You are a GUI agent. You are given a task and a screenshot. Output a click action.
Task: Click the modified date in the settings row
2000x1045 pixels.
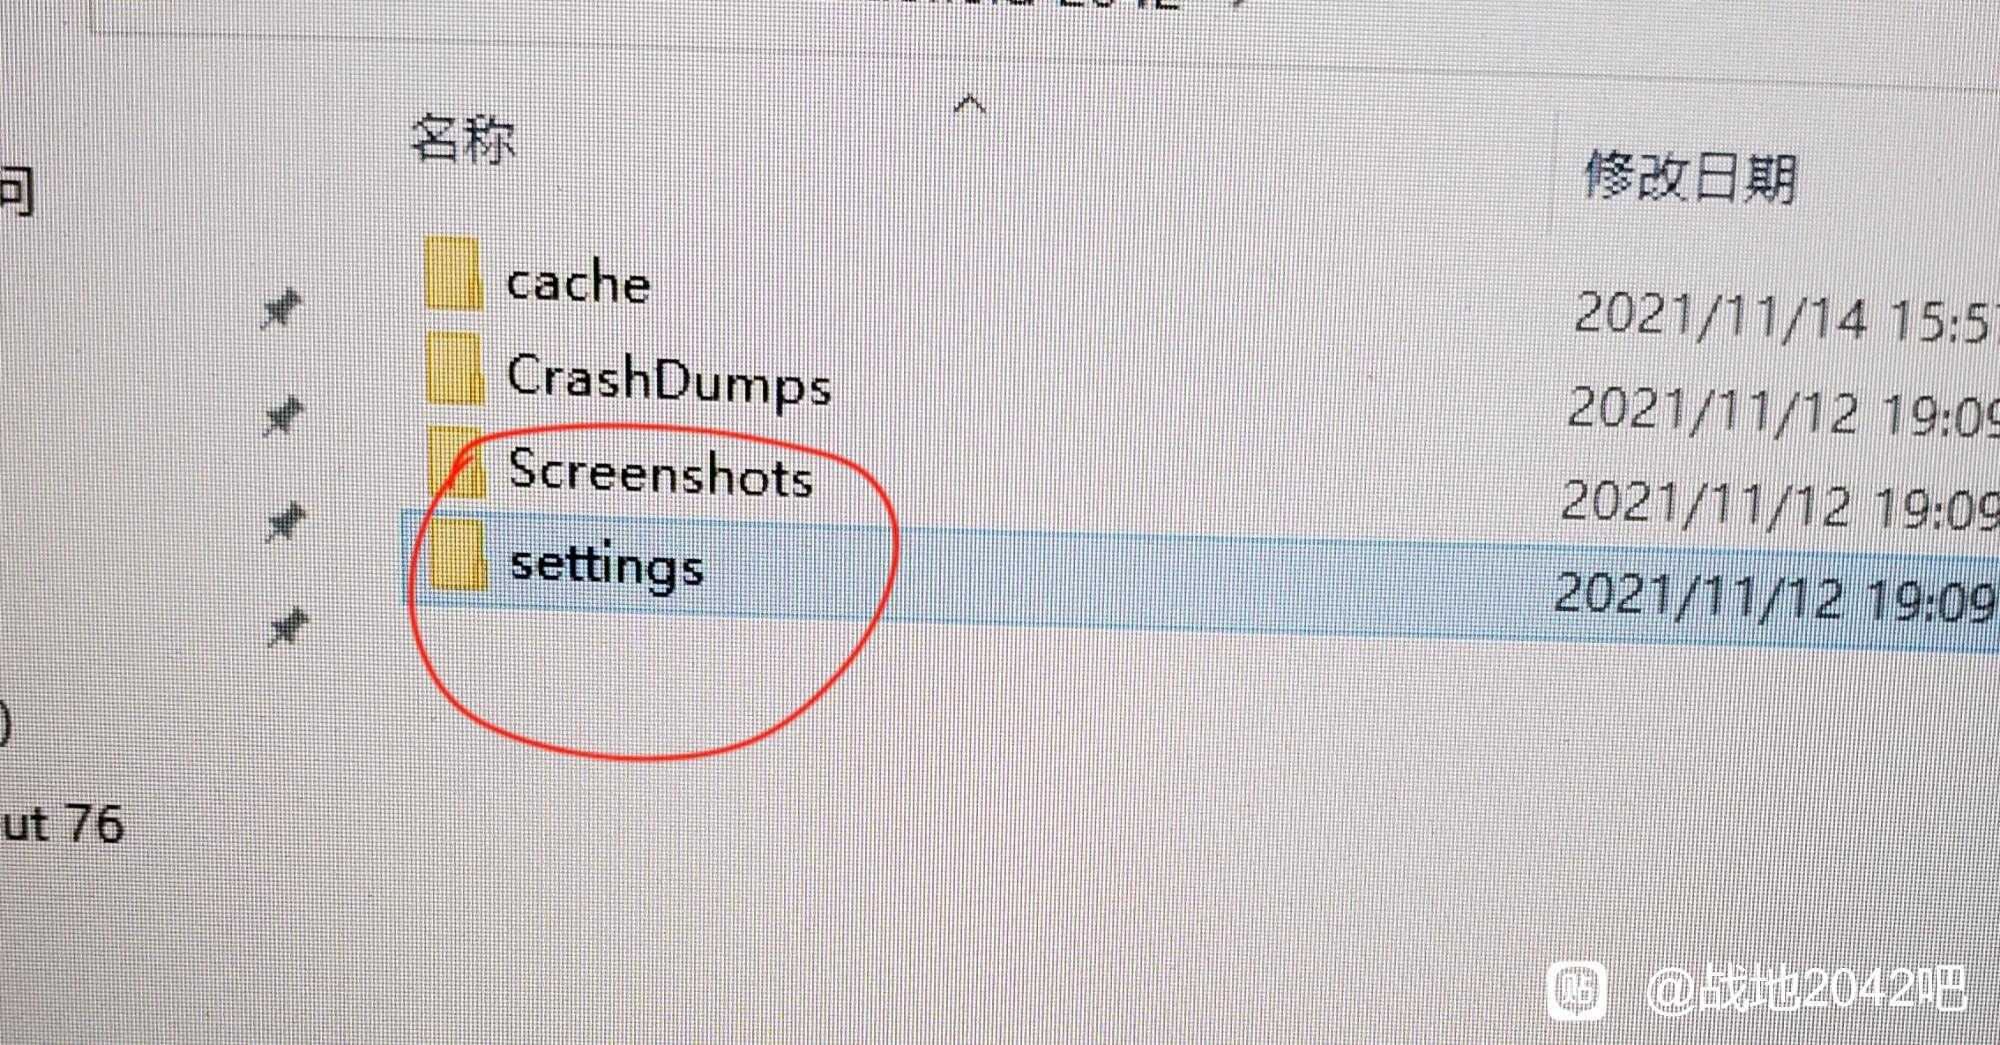[x=1777, y=597]
